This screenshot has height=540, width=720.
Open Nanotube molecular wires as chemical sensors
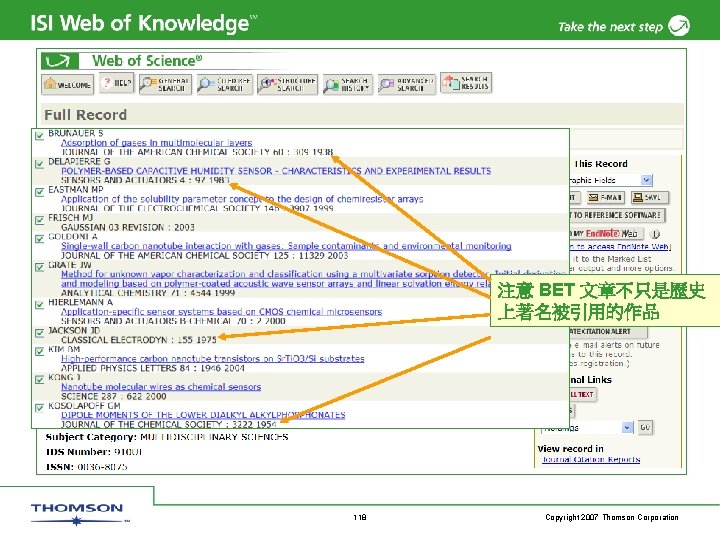click(x=161, y=387)
